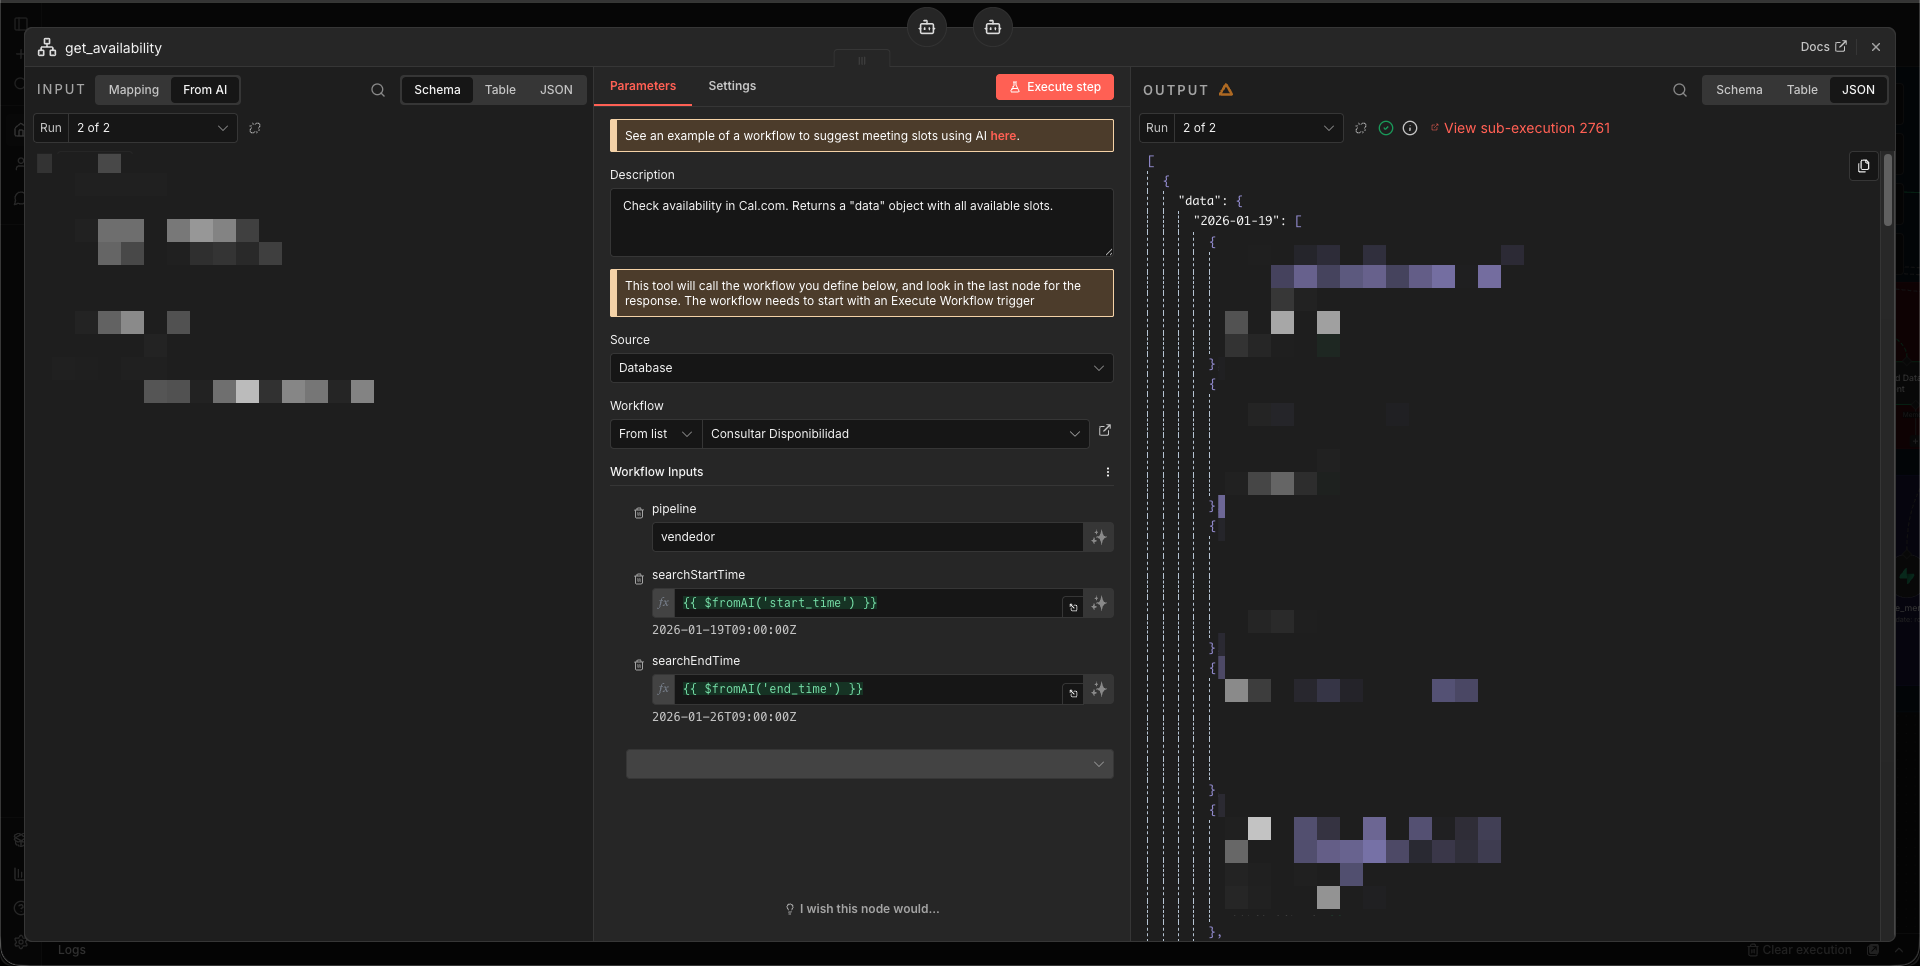The image size is (1920, 966).
Task: Open the input Run 2 of 2 dropdown
Action: (x=152, y=128)
